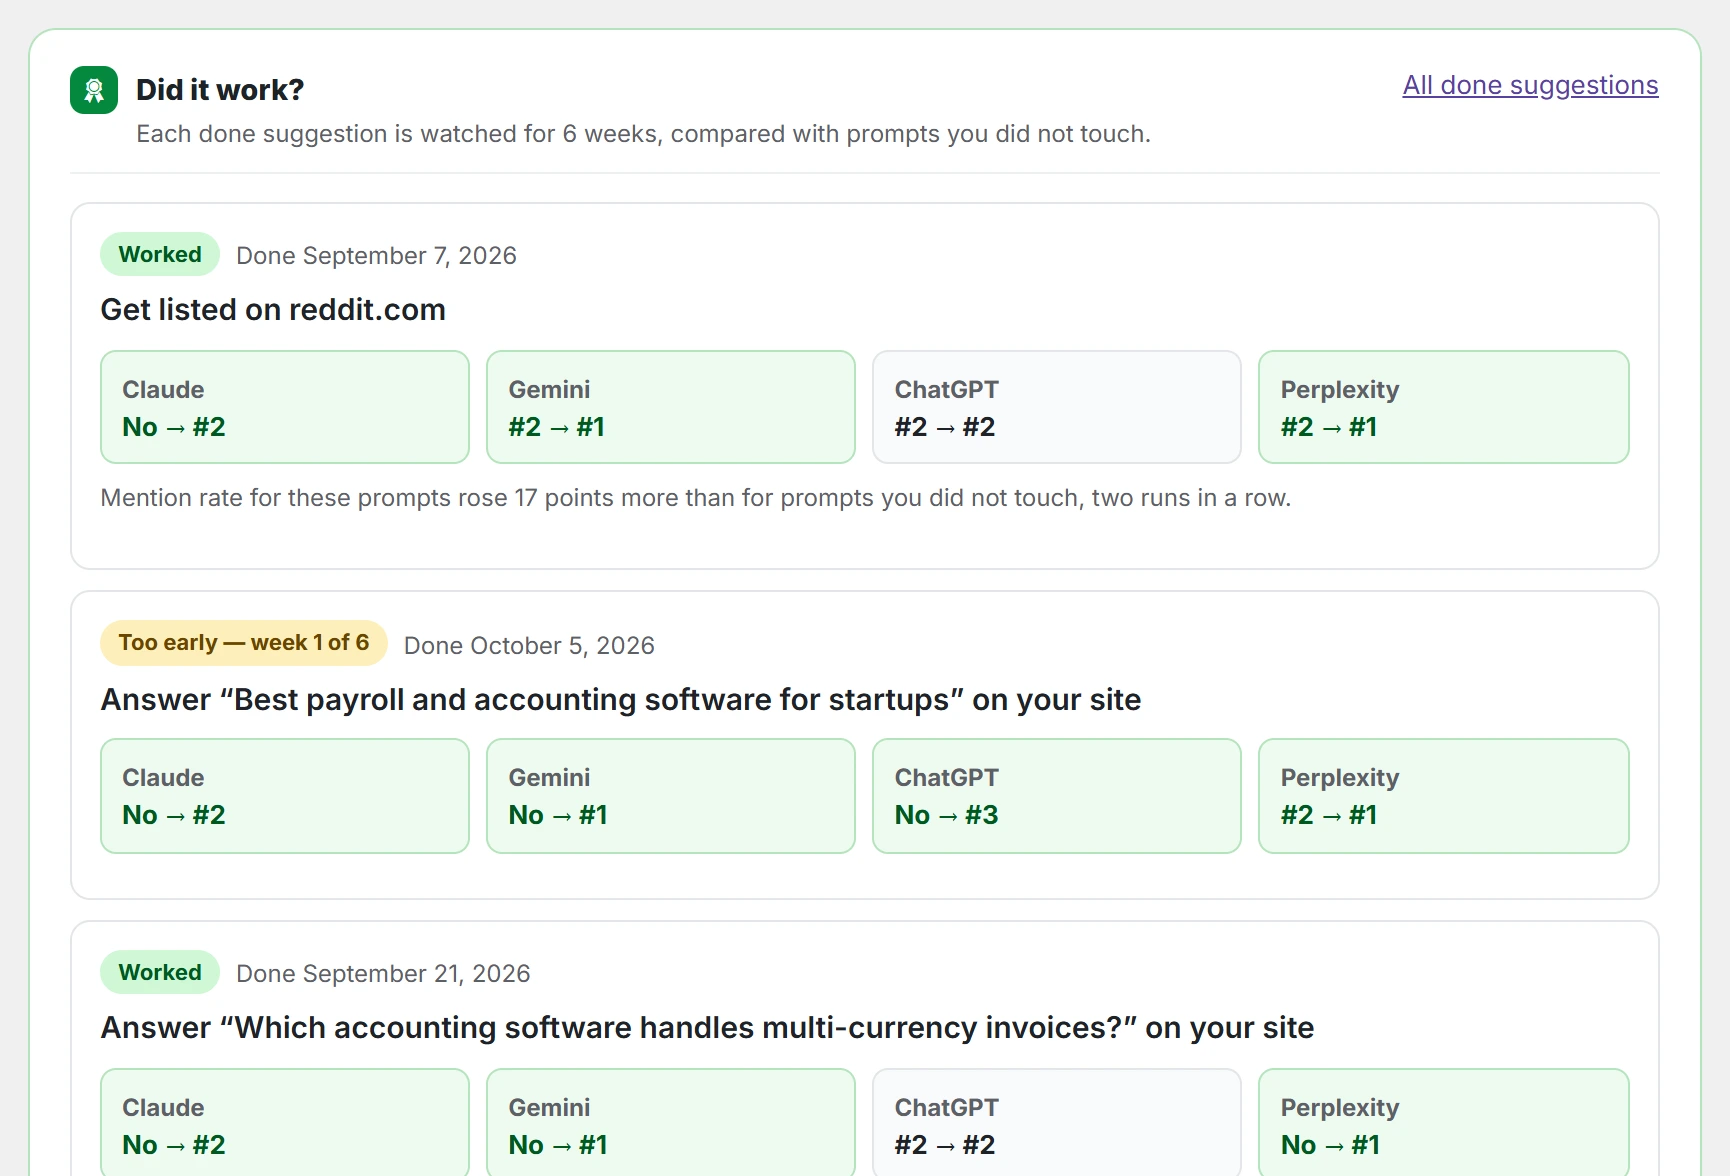Image resolution: width=1730 pixels, height=1176 pixels.
Task: Click Worked badge for multi-currency suggestion
Action: 160,972
